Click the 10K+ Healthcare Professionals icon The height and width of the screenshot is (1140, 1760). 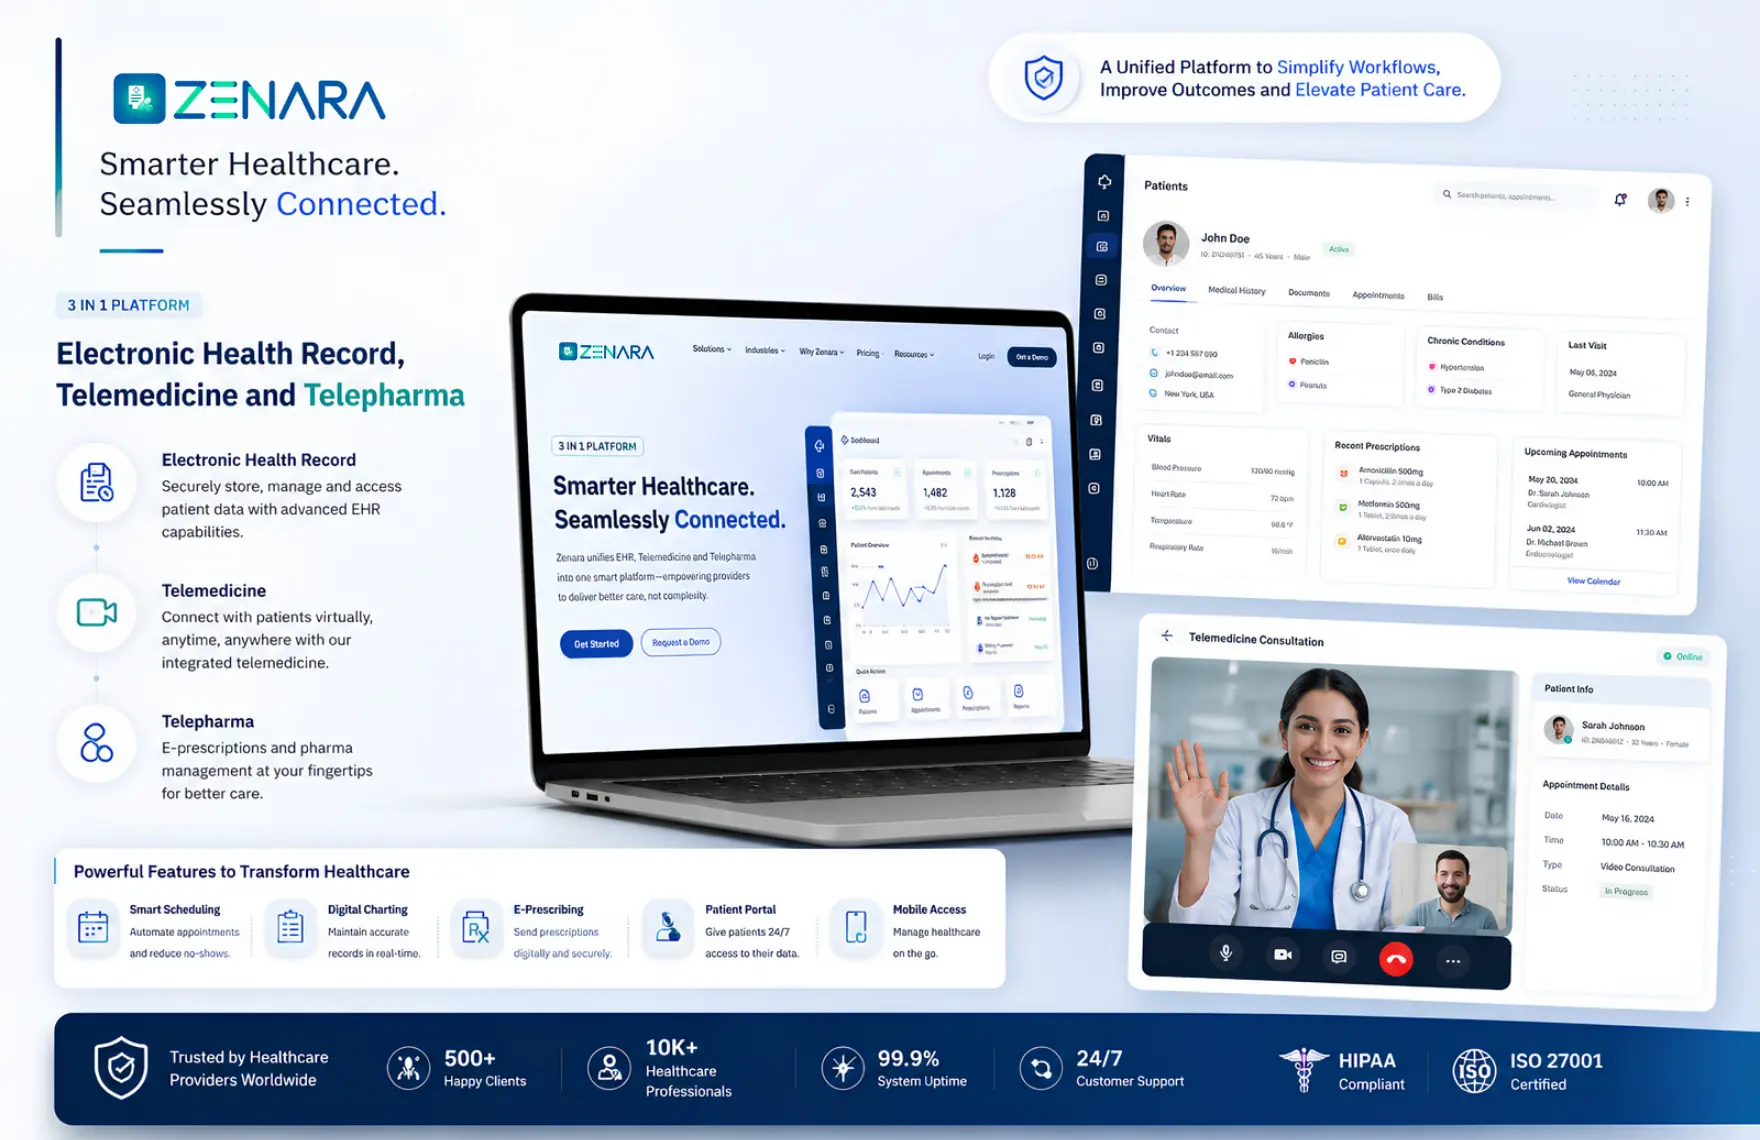pos(609,1068)
